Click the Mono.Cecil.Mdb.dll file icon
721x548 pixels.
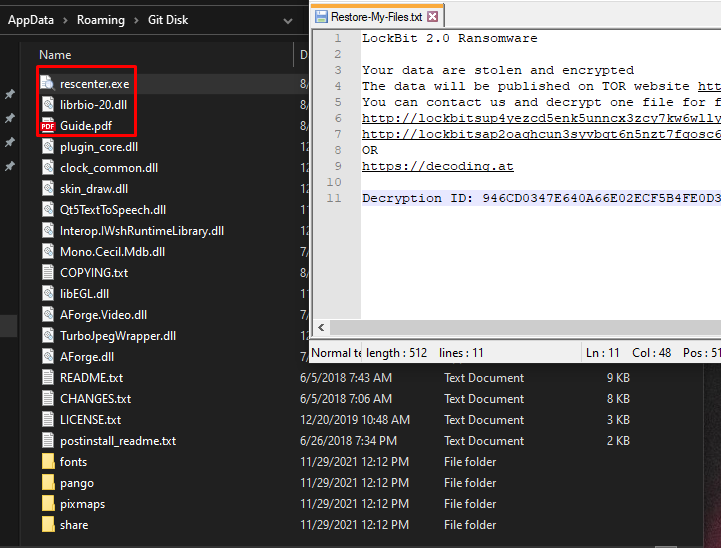point(48,251)
